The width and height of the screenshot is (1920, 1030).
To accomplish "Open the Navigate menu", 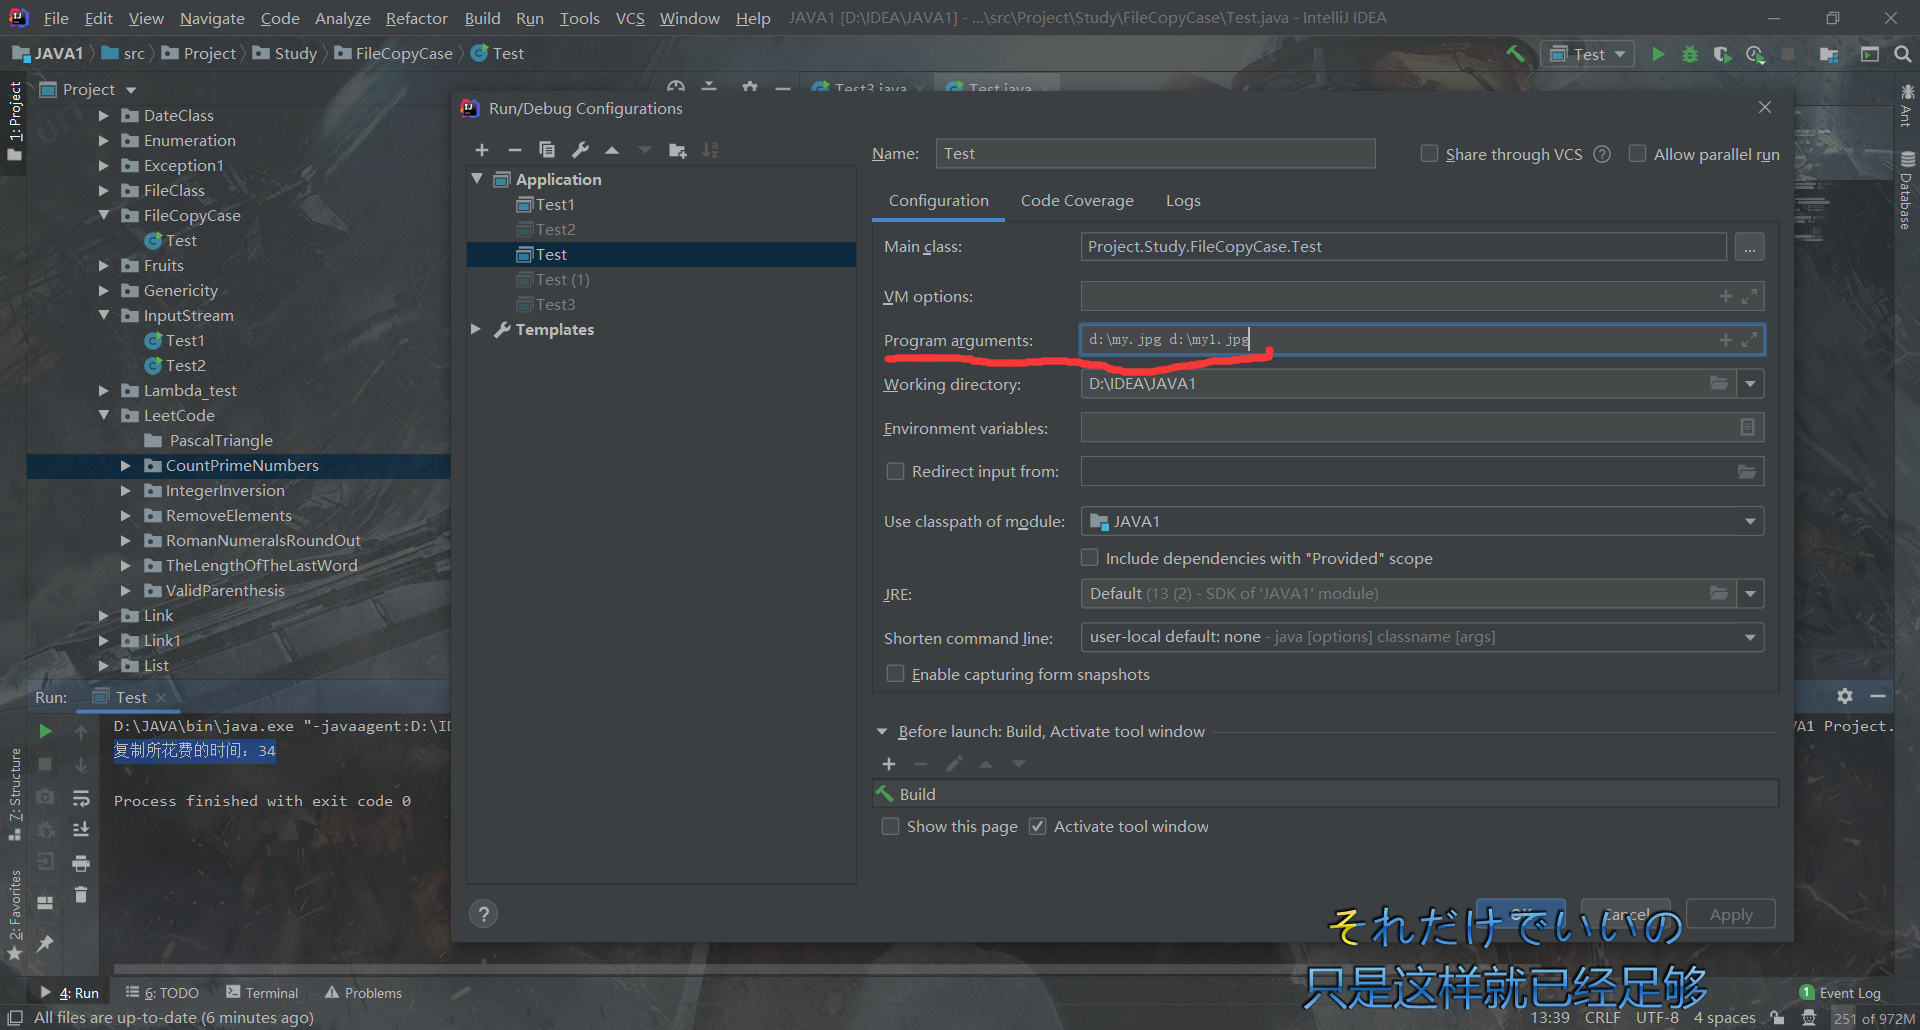I will [x=212, y=18].
